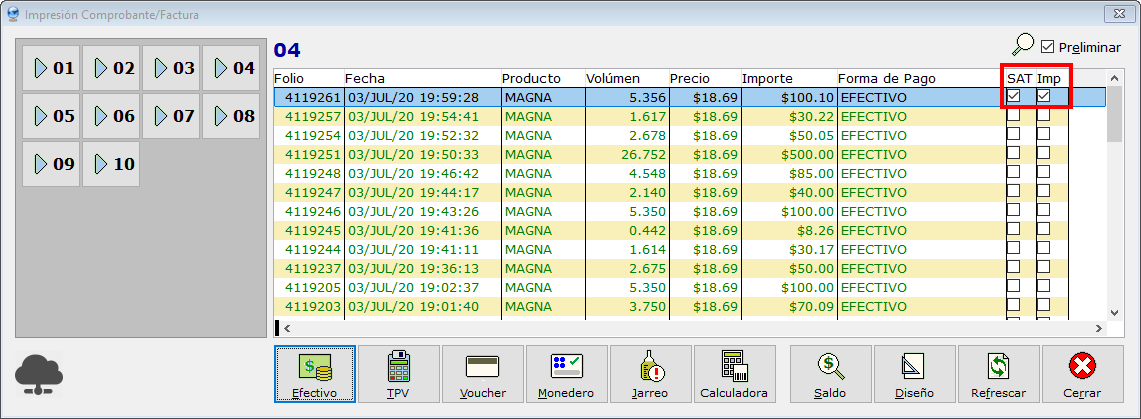
Task: Click the Efectivo cash payment button
Action: tap(315, 374)
